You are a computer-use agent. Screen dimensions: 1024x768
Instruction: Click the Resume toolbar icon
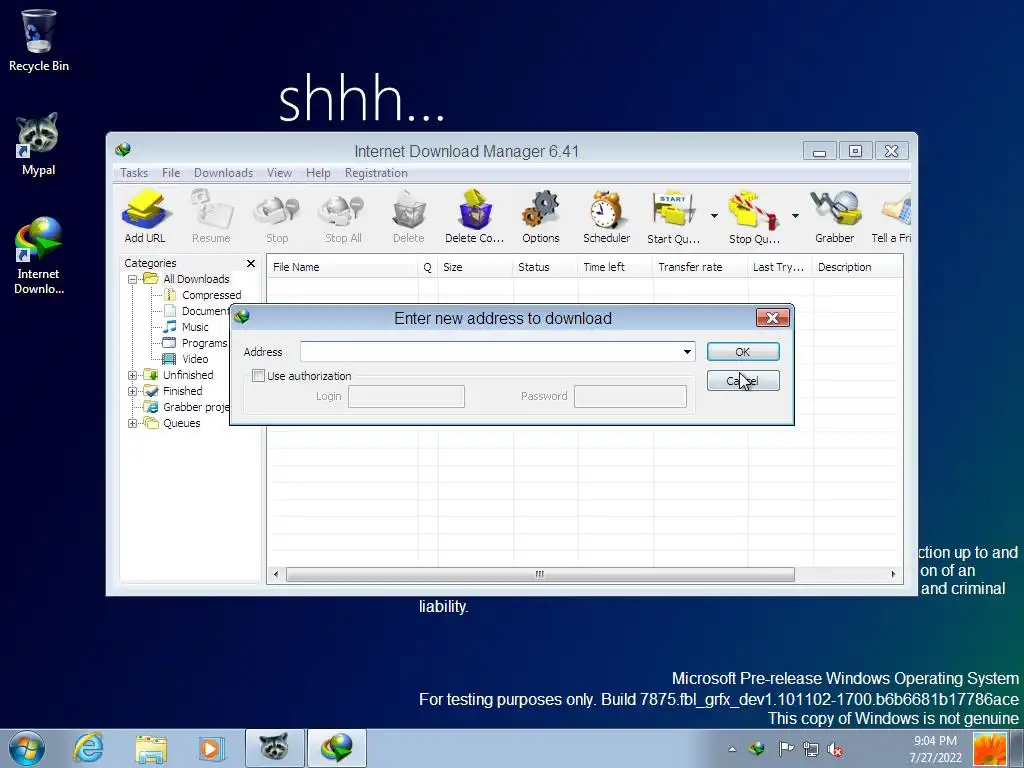211,216
